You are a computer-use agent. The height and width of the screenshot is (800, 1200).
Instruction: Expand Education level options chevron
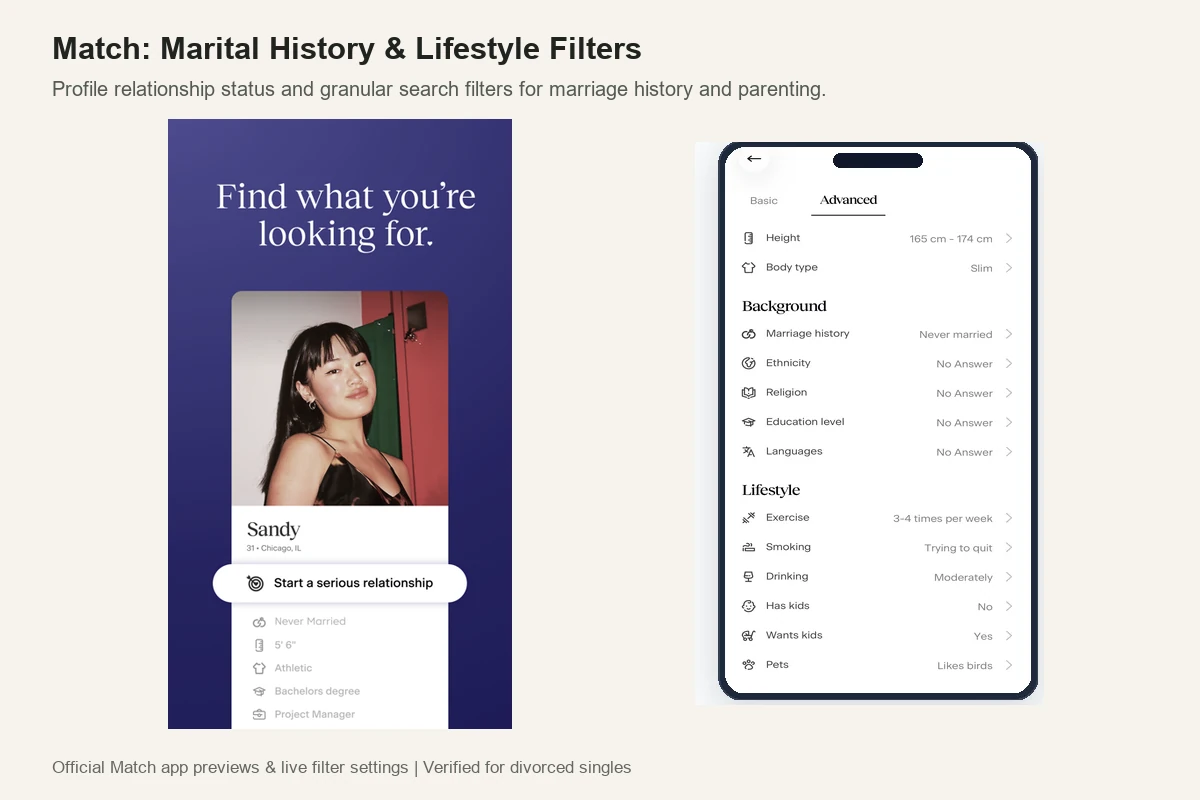click(1009, 422)
